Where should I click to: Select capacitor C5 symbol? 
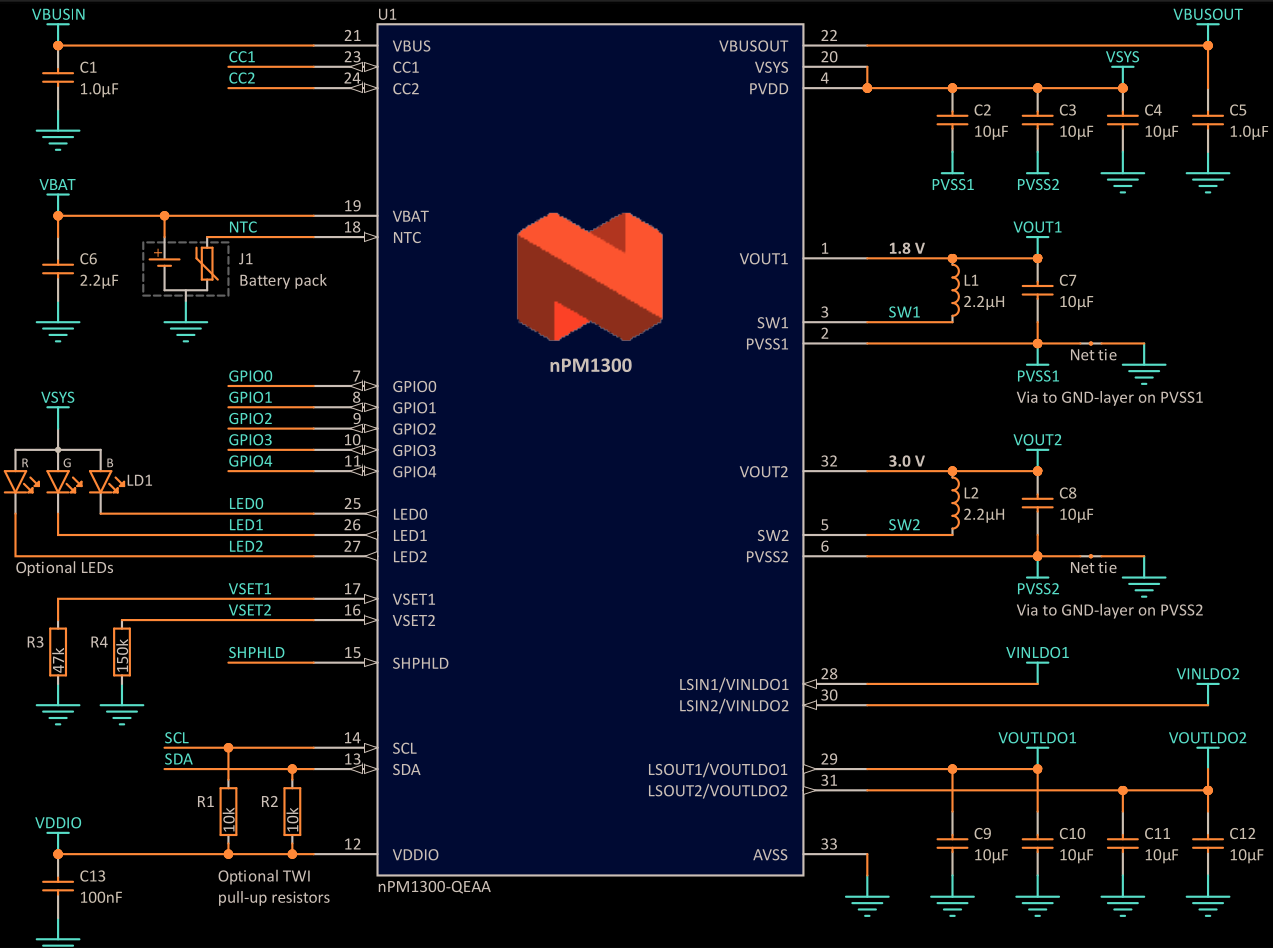point(1208,121)
